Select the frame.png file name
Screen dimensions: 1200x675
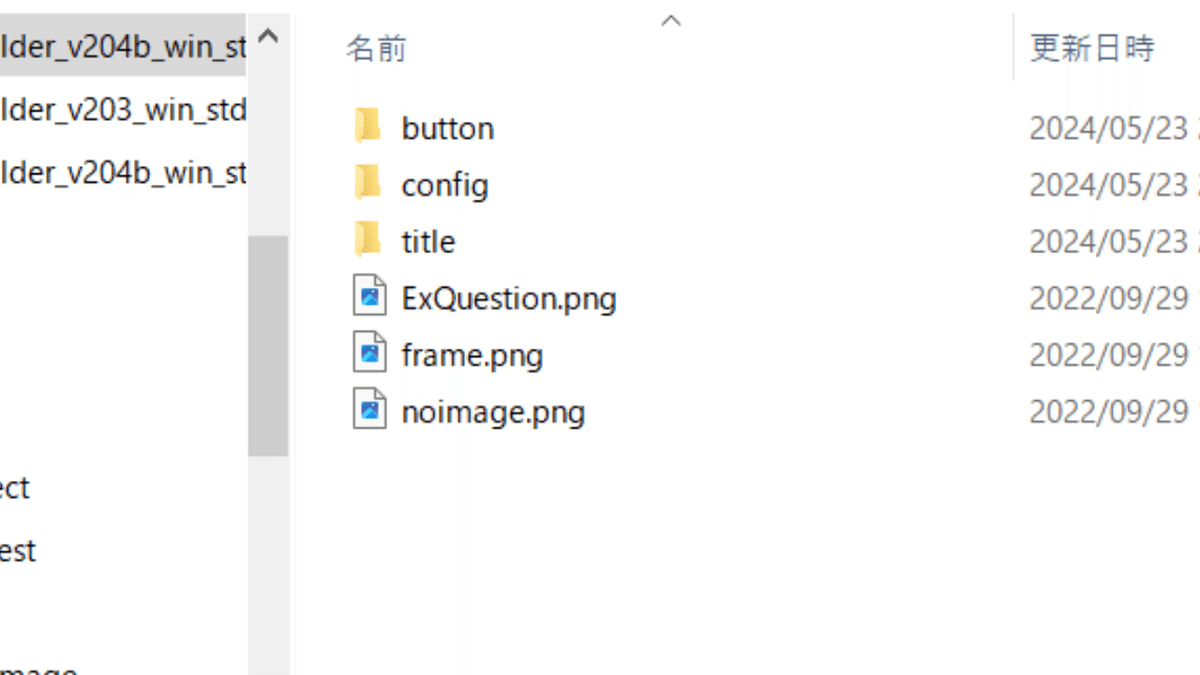tap(472, 356)
